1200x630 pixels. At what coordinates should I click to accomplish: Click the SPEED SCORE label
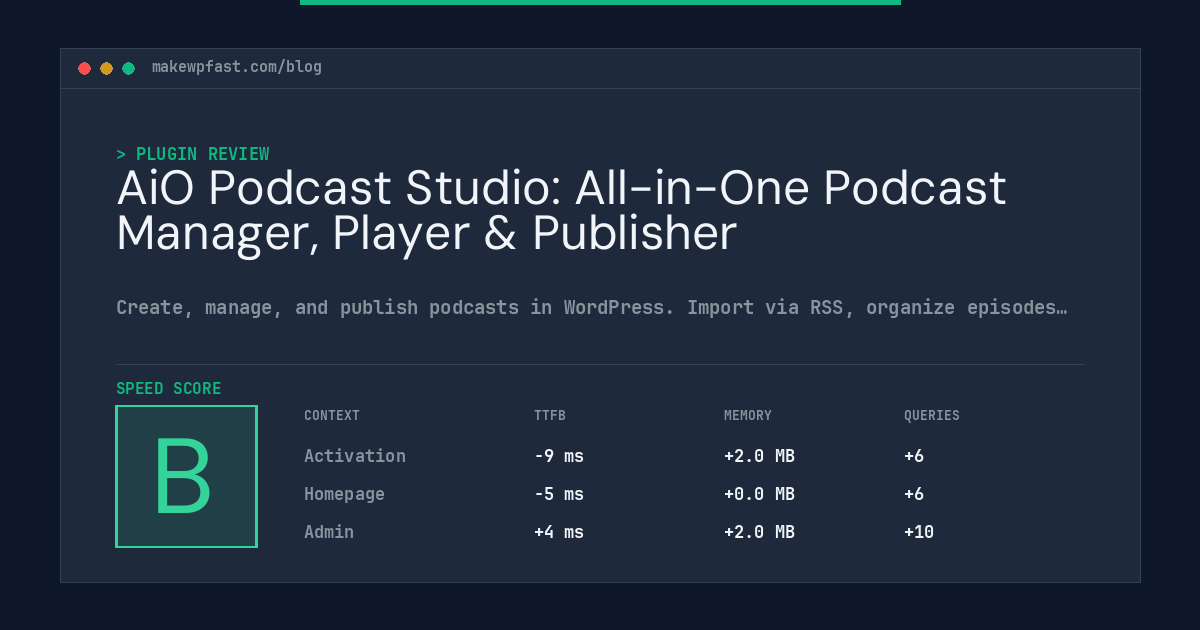coord(169,388)
